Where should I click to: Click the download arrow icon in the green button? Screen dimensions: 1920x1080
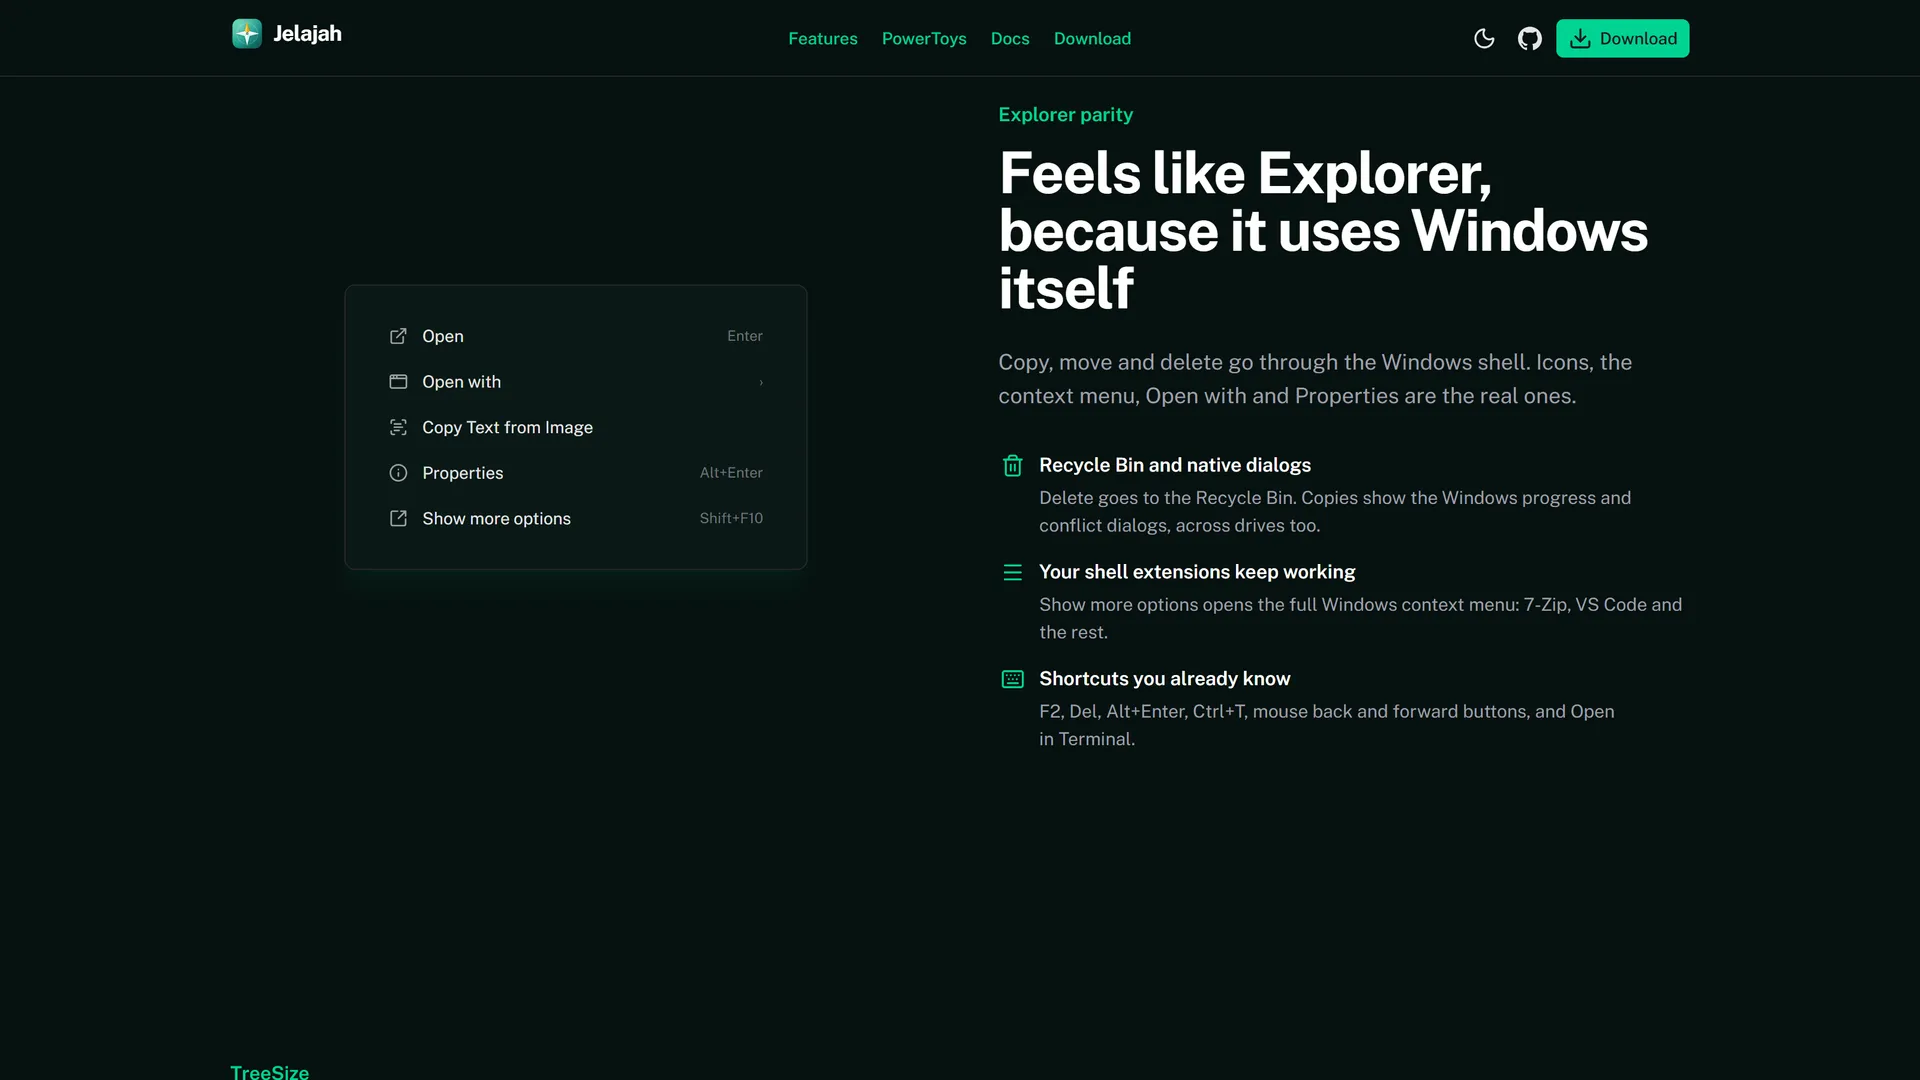click(1579, 38)
